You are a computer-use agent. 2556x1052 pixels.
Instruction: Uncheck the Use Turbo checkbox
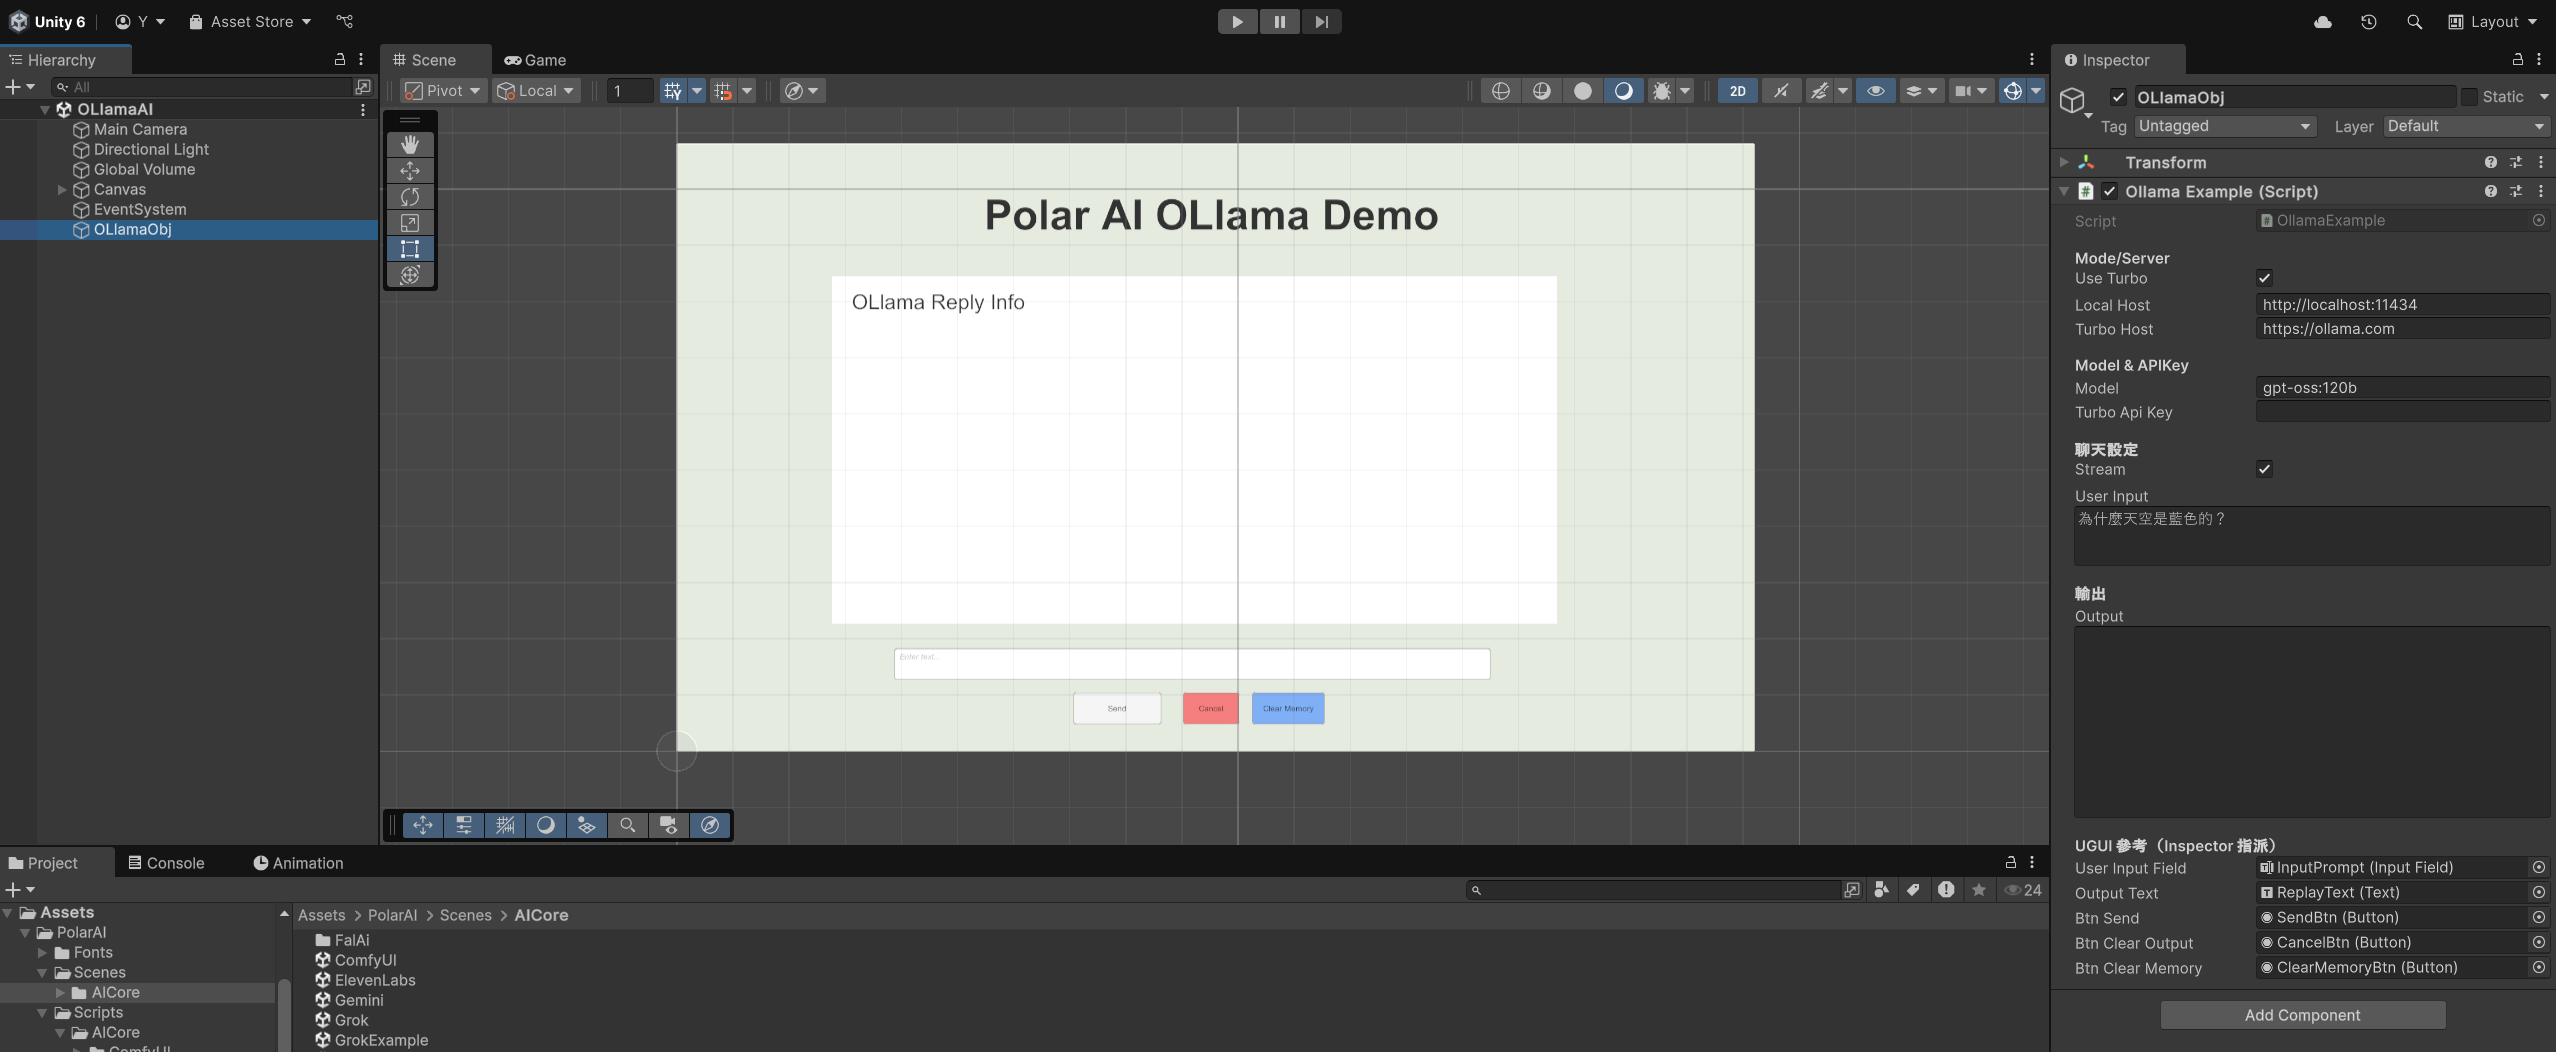(2265, 278)
